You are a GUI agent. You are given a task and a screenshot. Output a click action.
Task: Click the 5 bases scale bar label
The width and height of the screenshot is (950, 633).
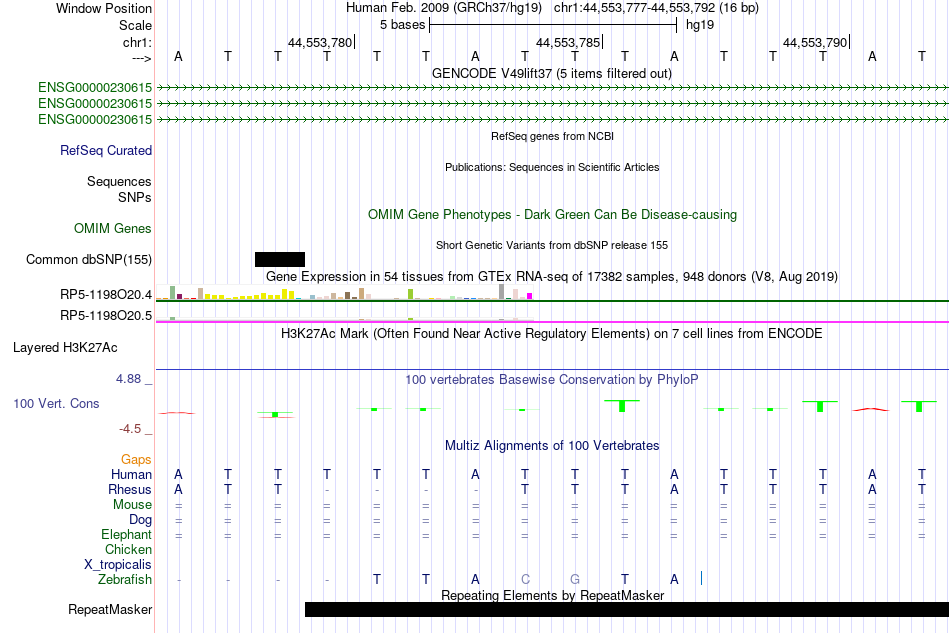pos(402,25)
